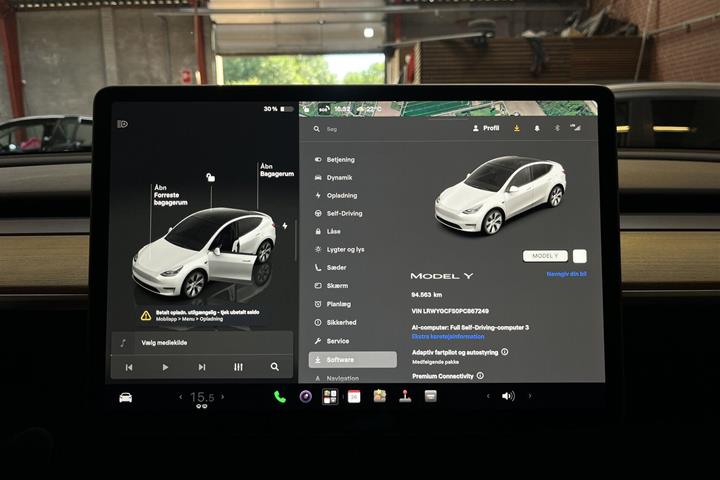Image resolution: width=720 pixels, height=480 pixels.
Task: Tap the 22°C outside temperature on map
Action: coord(370,109)
